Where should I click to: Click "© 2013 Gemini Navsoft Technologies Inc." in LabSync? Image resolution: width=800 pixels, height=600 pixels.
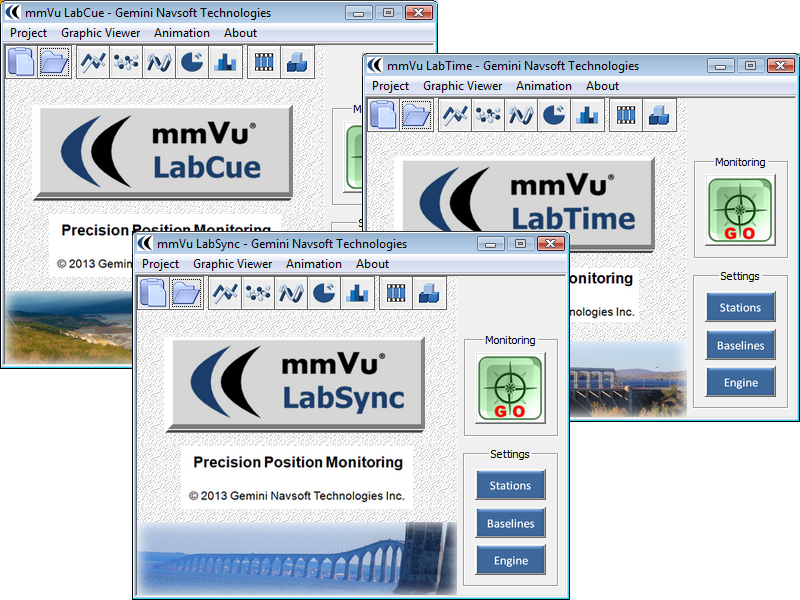(x=296, y=495)
